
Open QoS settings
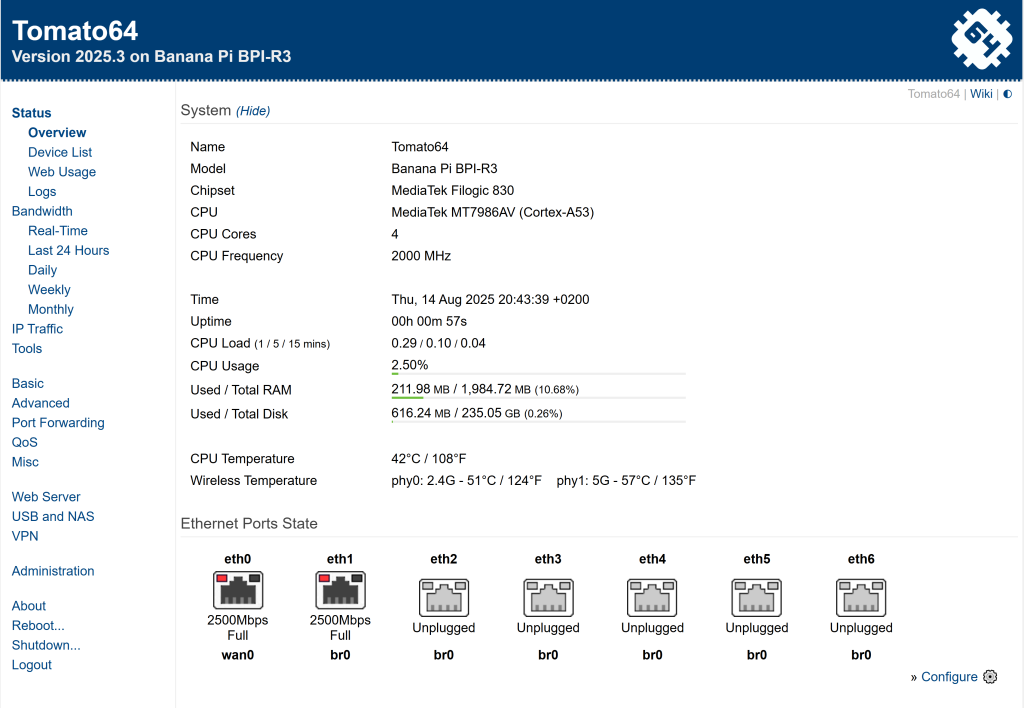click(25, 442)
